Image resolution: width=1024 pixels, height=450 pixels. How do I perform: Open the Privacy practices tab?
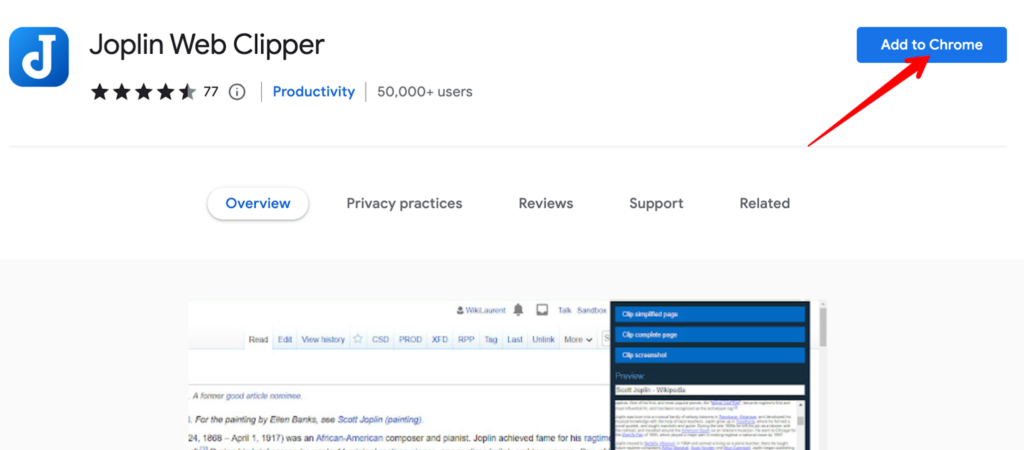[x=404, y=203]
